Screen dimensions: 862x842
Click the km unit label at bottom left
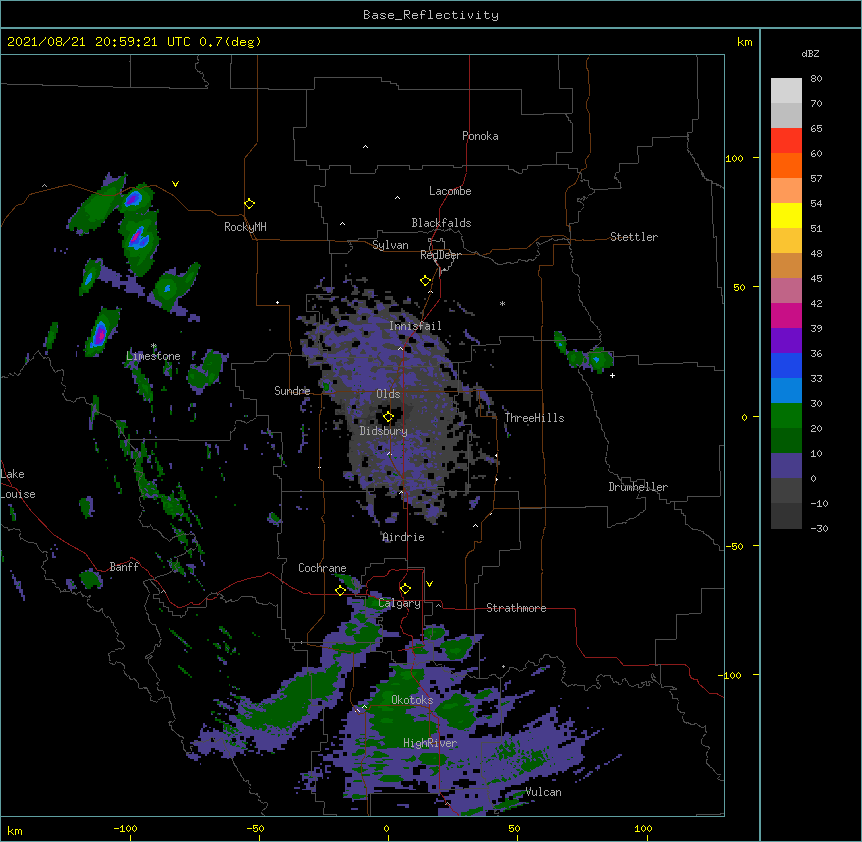coord(15,830)
